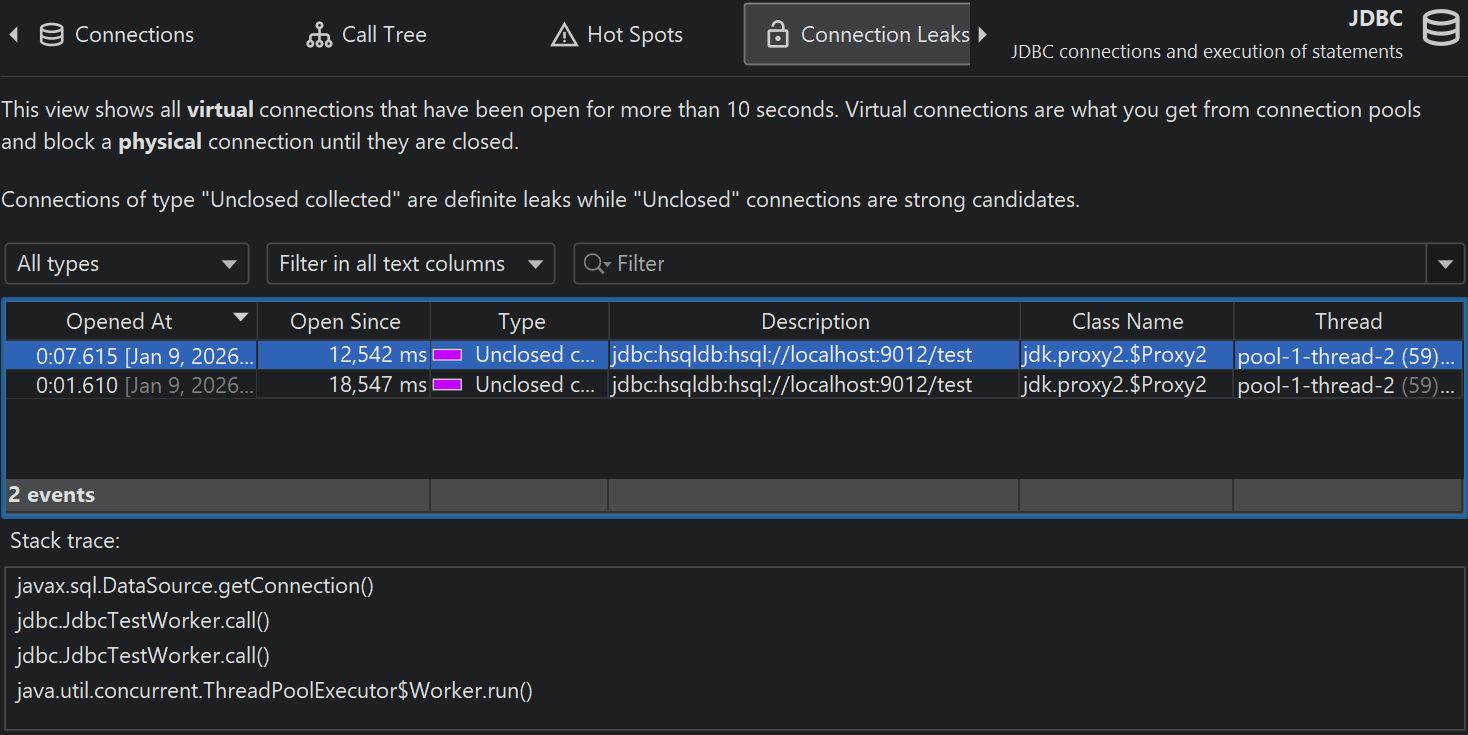Screen dimensions: 1468x735
Task: Sort by the Thread column header
Action: (x=1348, y=322)
